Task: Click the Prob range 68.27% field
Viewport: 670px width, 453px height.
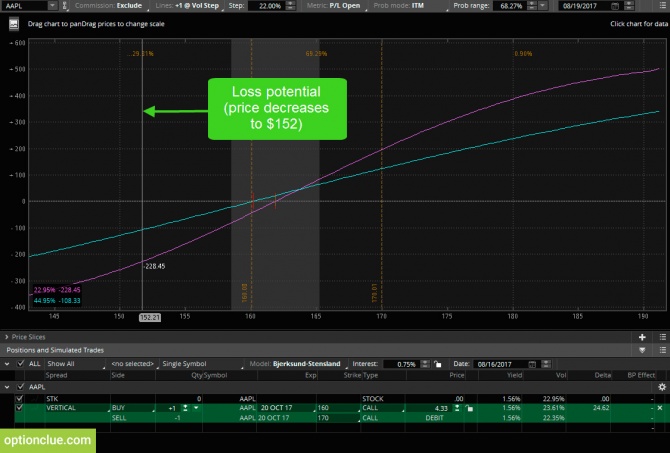Action: [x=508, y=6]
